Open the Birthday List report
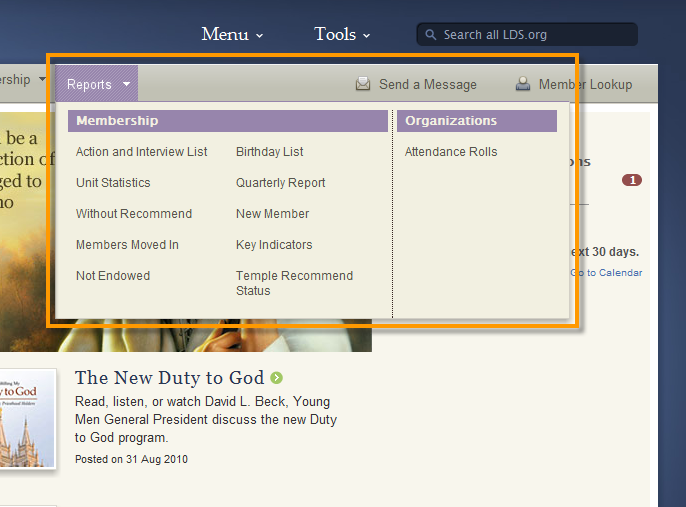 pyautogui.click(x=270, y=152)
